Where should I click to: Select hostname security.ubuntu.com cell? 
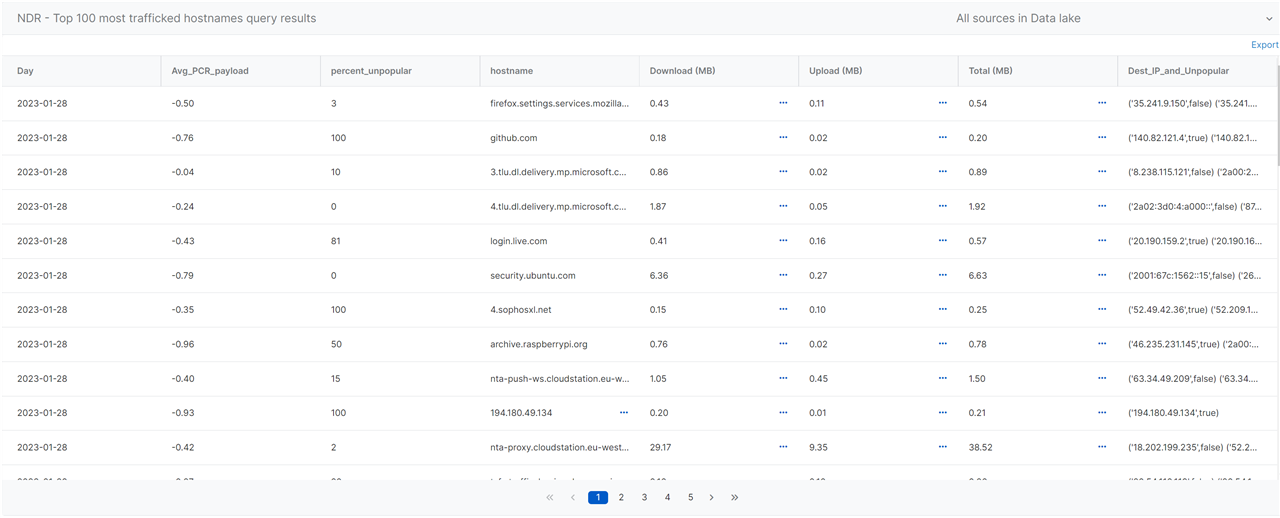click(532, 275)
